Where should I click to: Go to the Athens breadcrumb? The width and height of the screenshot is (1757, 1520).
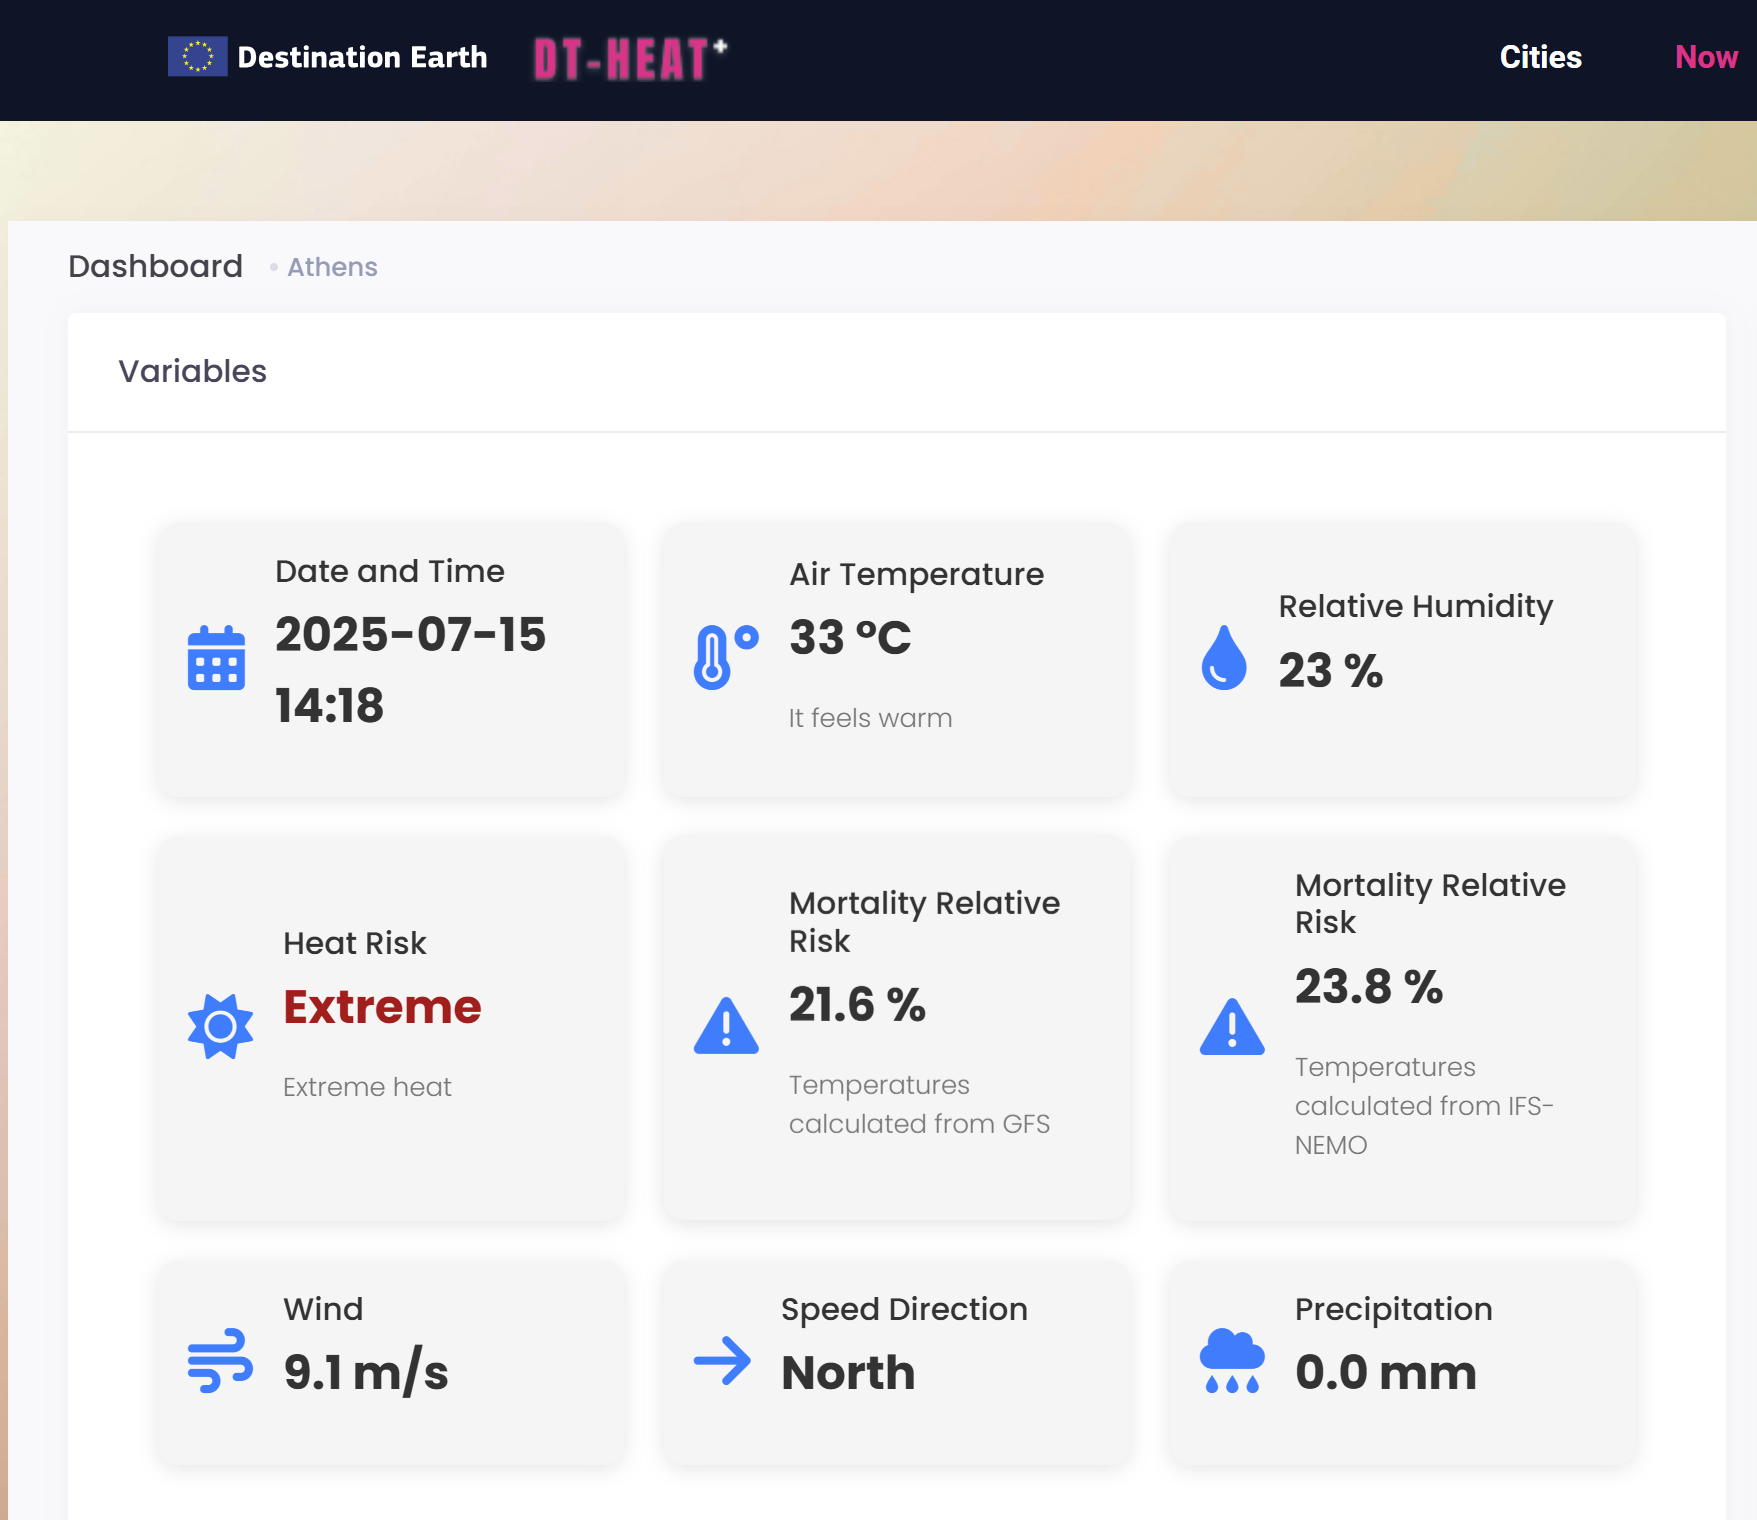[x=332, y=267]
